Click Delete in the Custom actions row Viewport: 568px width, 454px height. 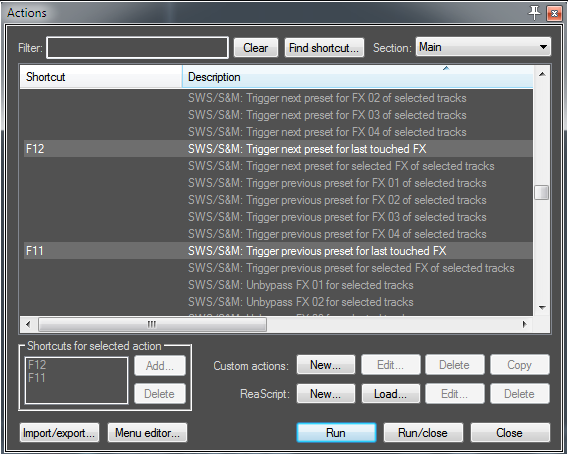click(x=455, y=365)
